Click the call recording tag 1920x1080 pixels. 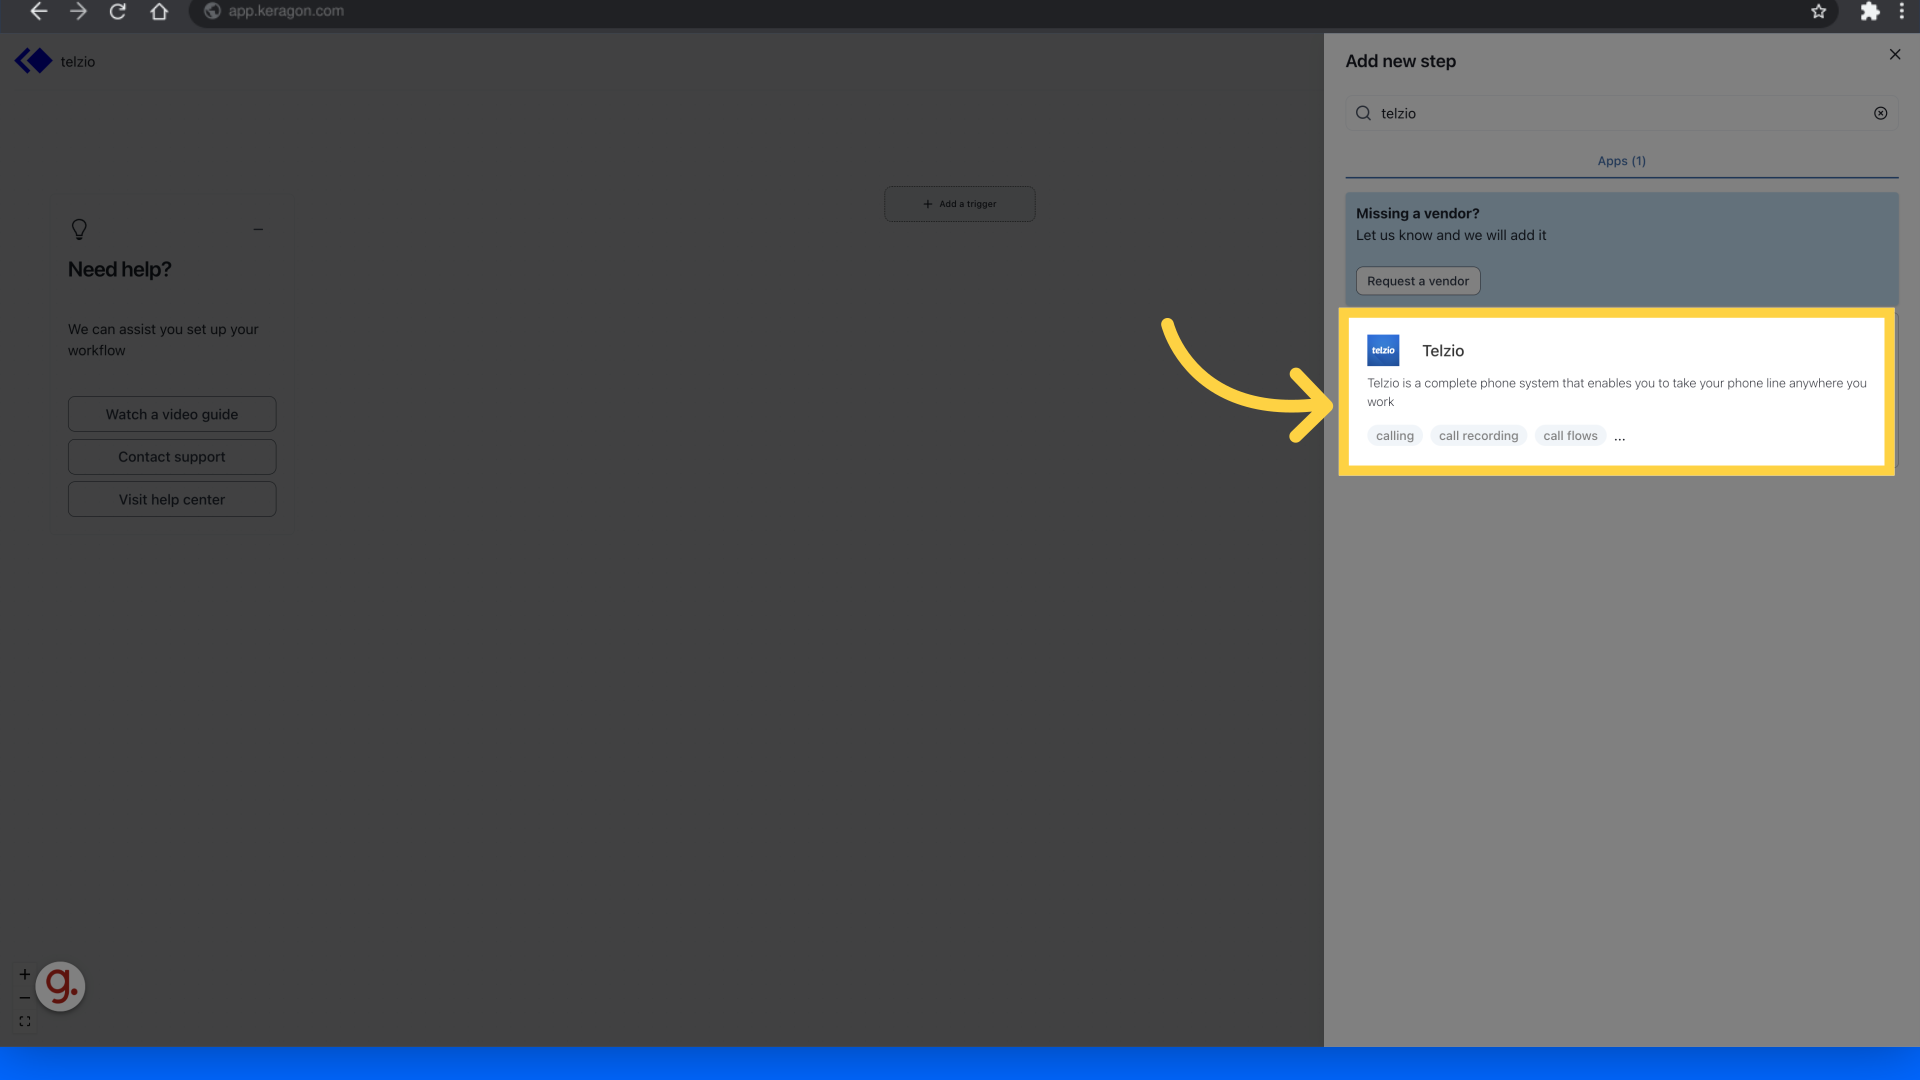1478,436
